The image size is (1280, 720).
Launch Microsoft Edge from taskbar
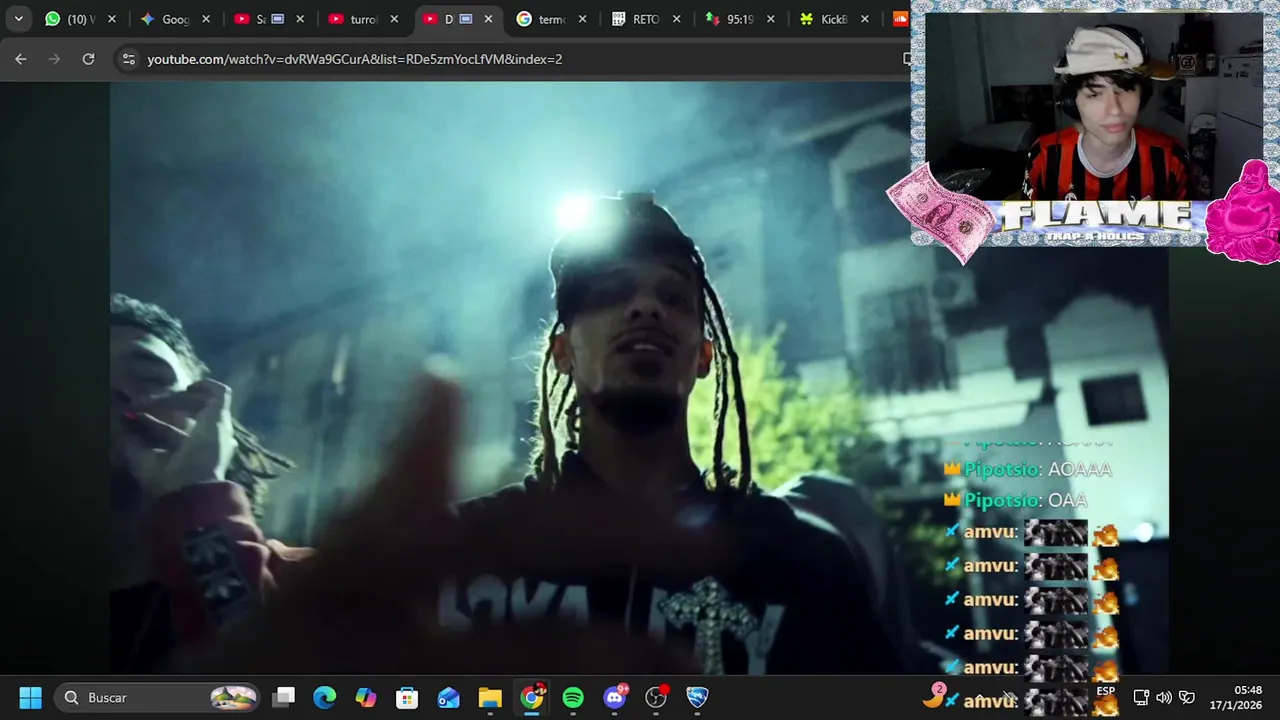324,697
